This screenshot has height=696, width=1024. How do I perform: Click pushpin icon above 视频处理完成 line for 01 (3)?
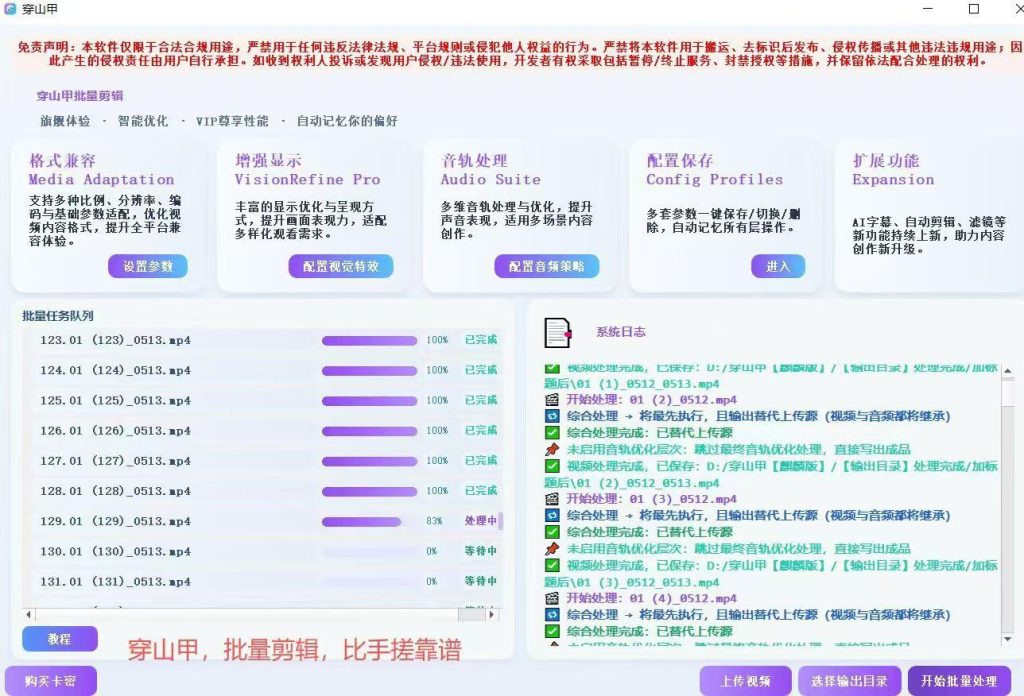pyautogui.click(x=552, y=548)
